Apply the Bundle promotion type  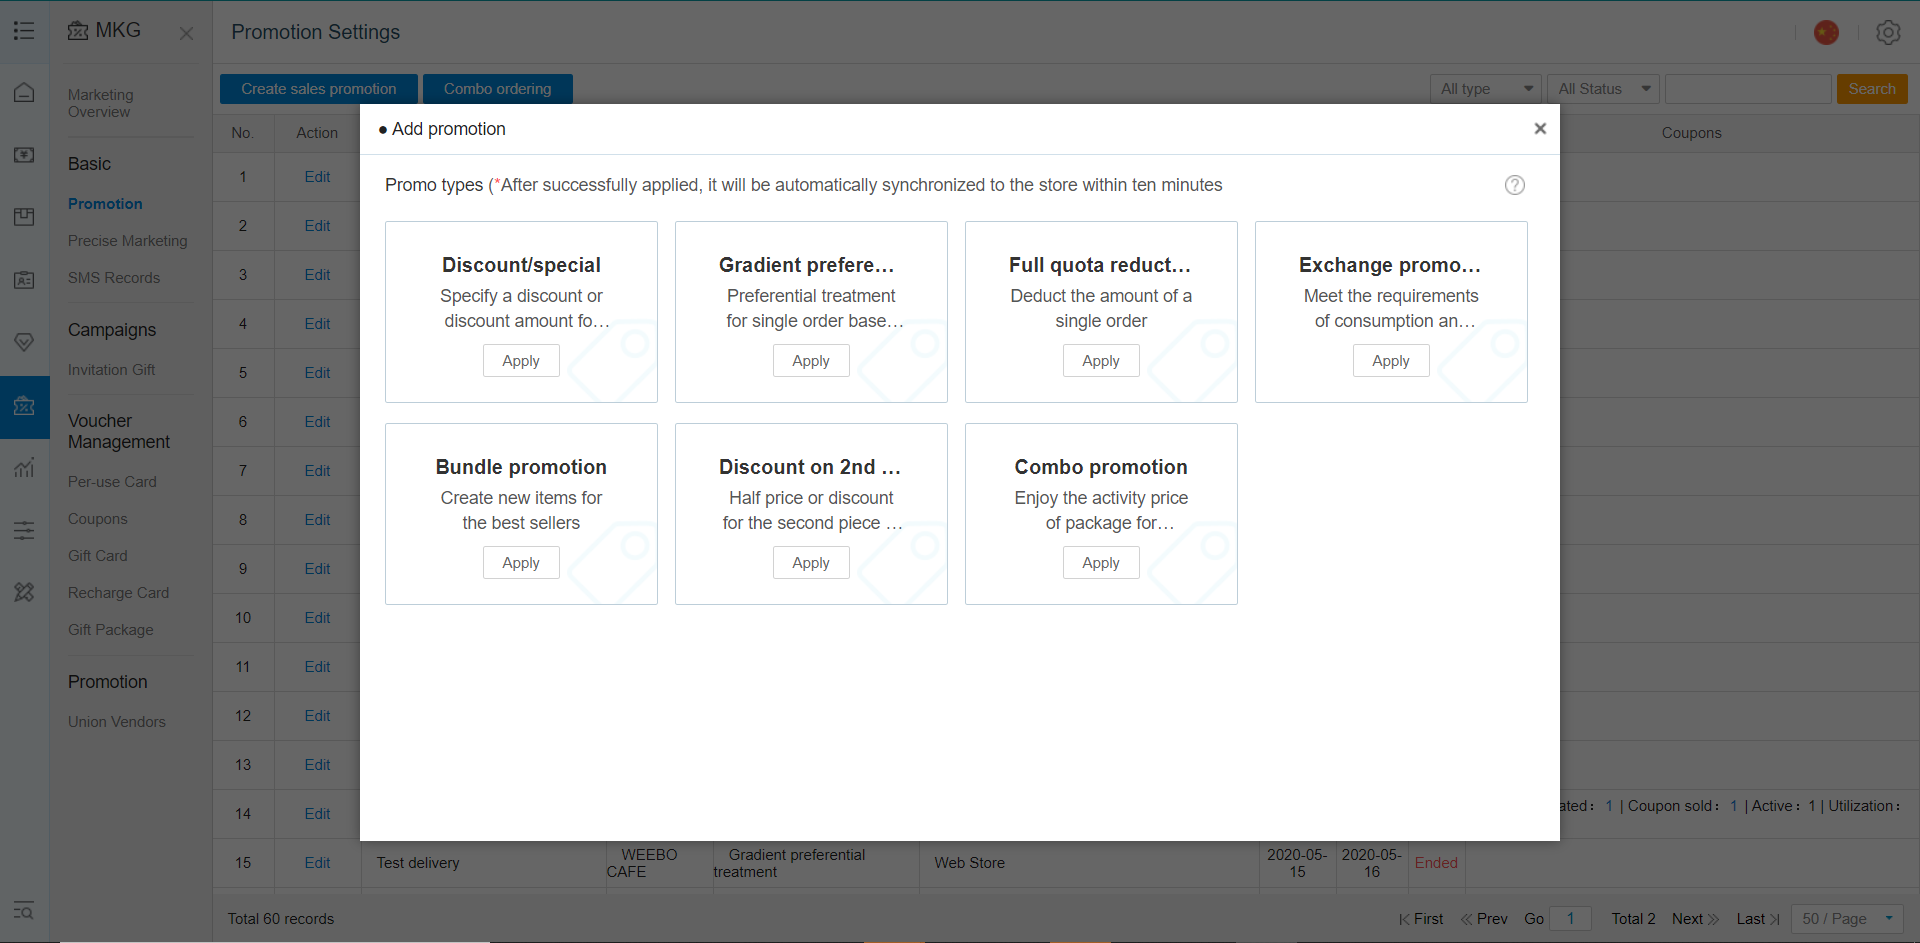click(x=521, y=563)
